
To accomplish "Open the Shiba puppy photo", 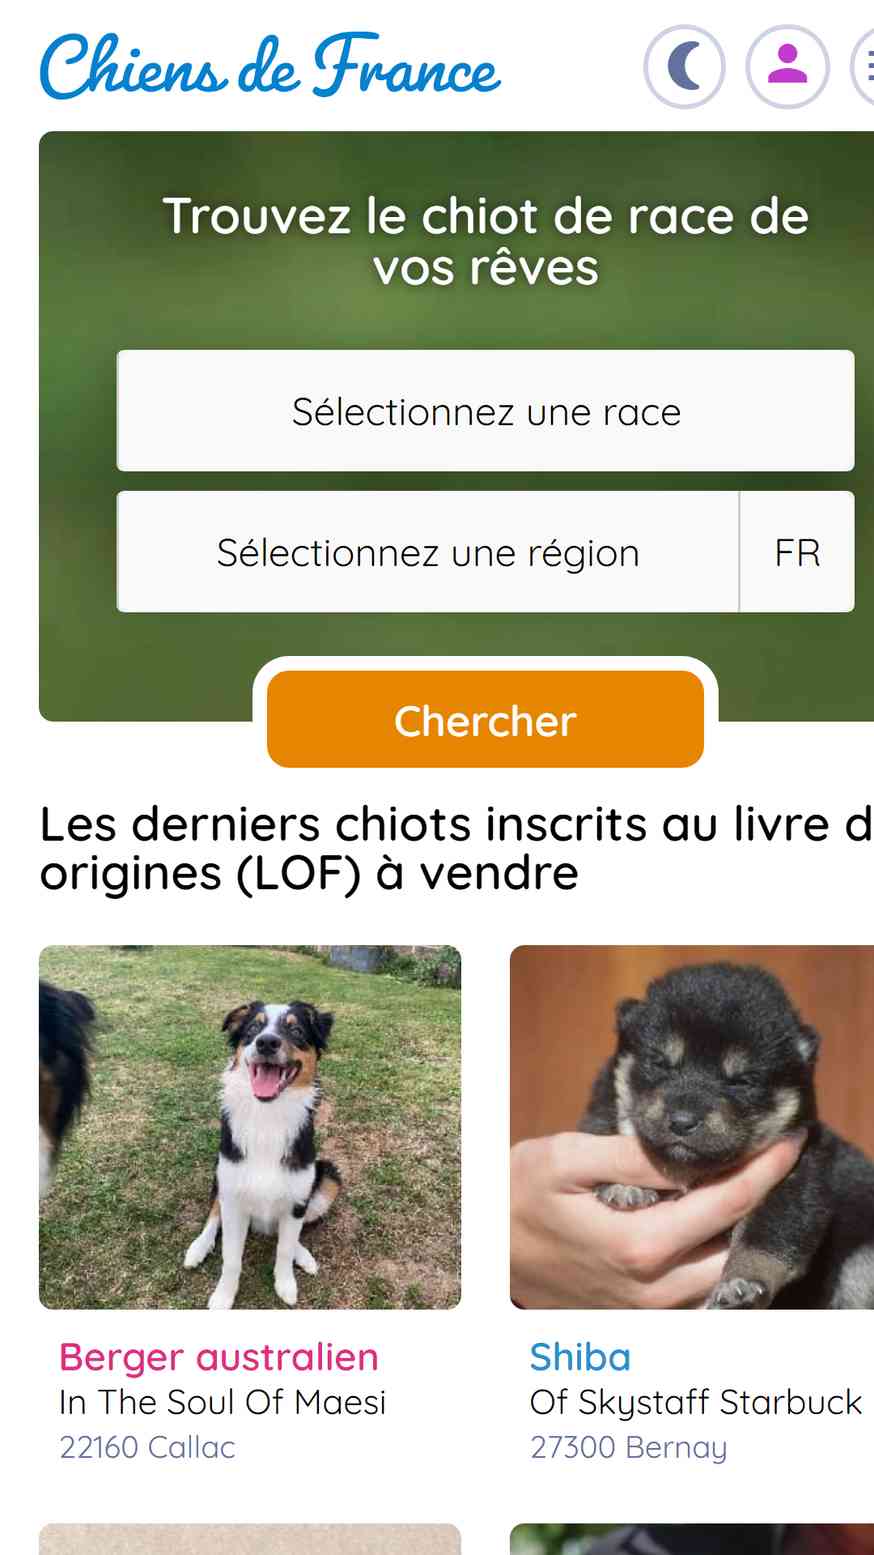I will 692,1127.
